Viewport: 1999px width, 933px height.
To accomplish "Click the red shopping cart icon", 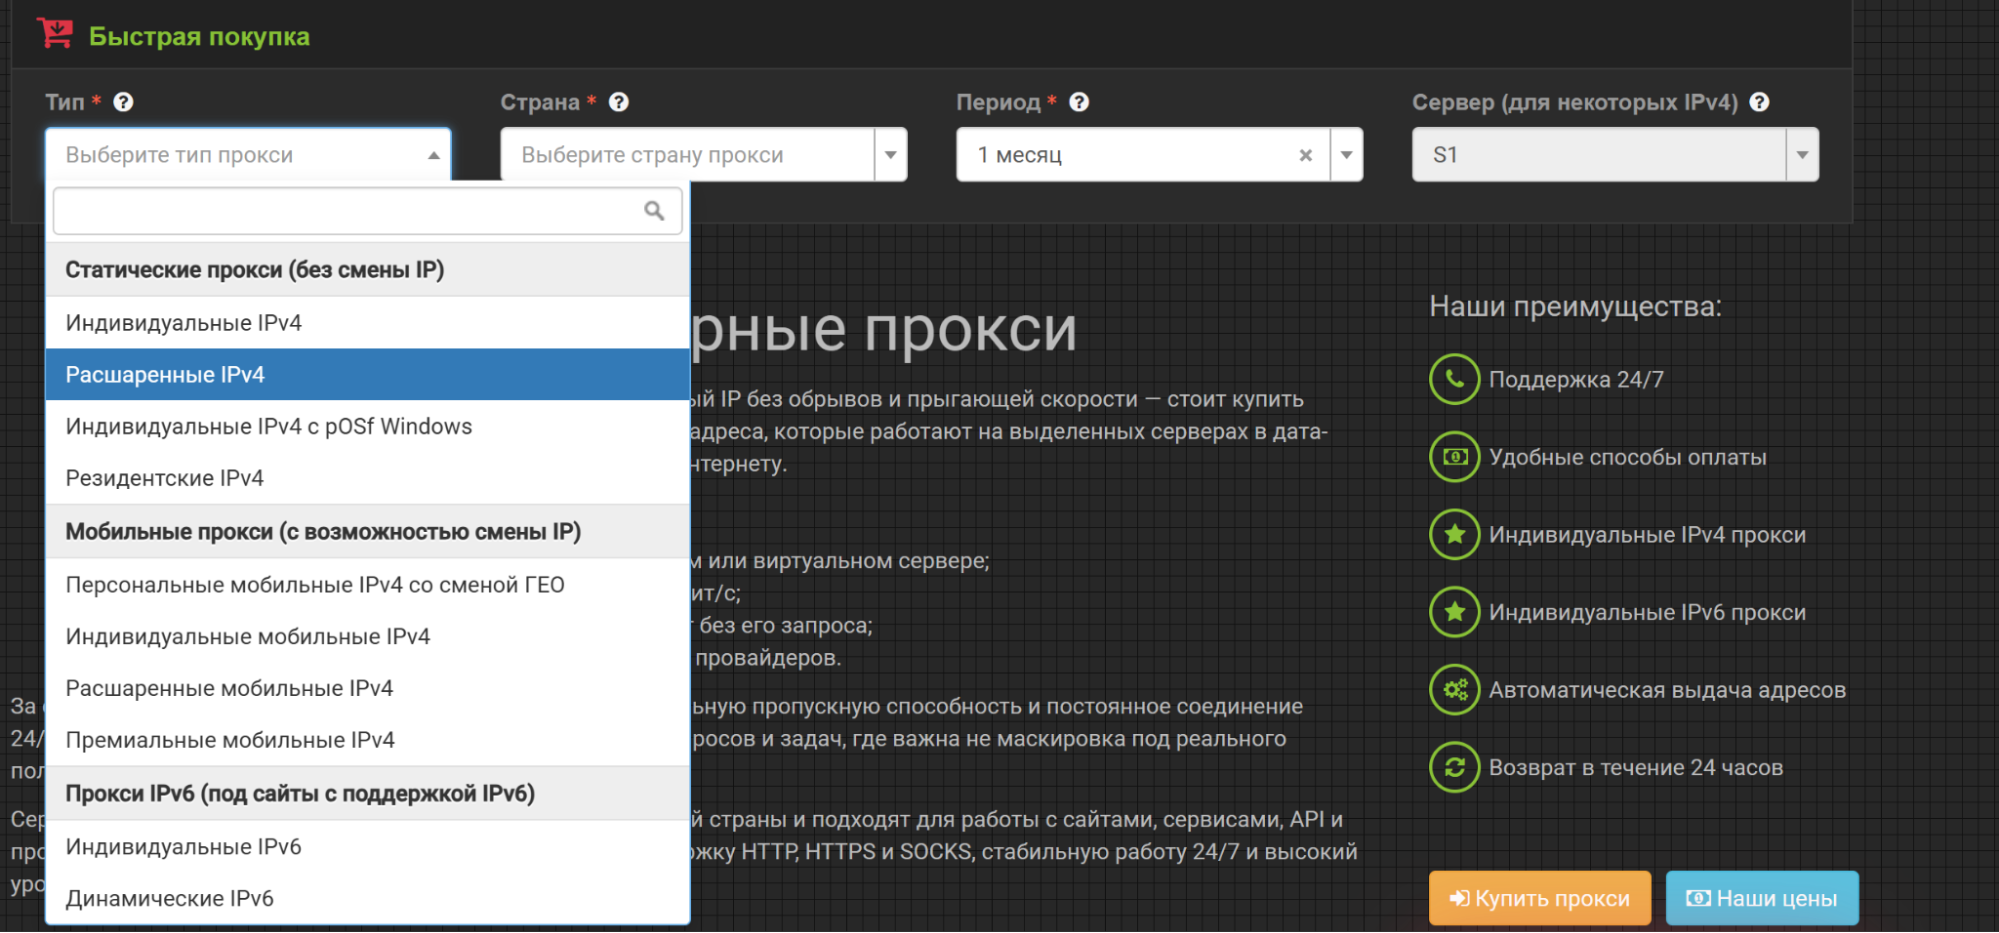I will [55, 34].
